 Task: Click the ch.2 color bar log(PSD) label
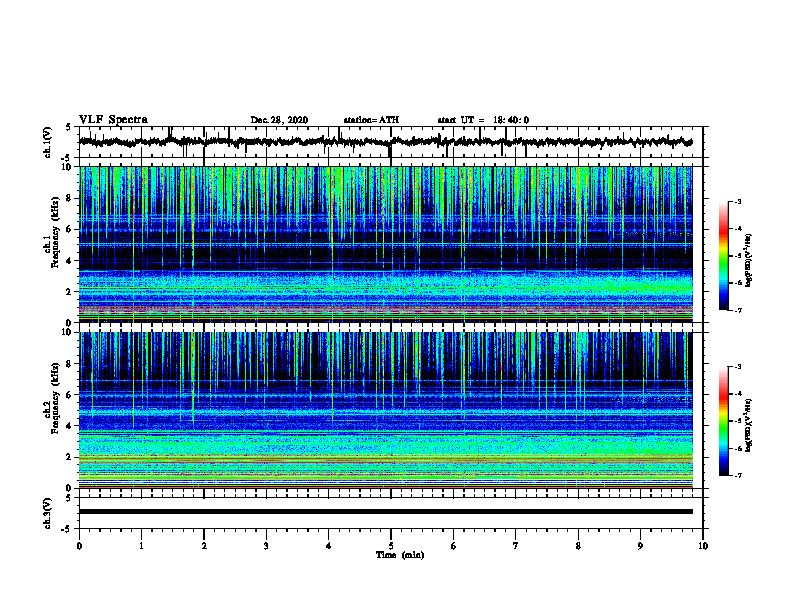(x=749, y=426)
